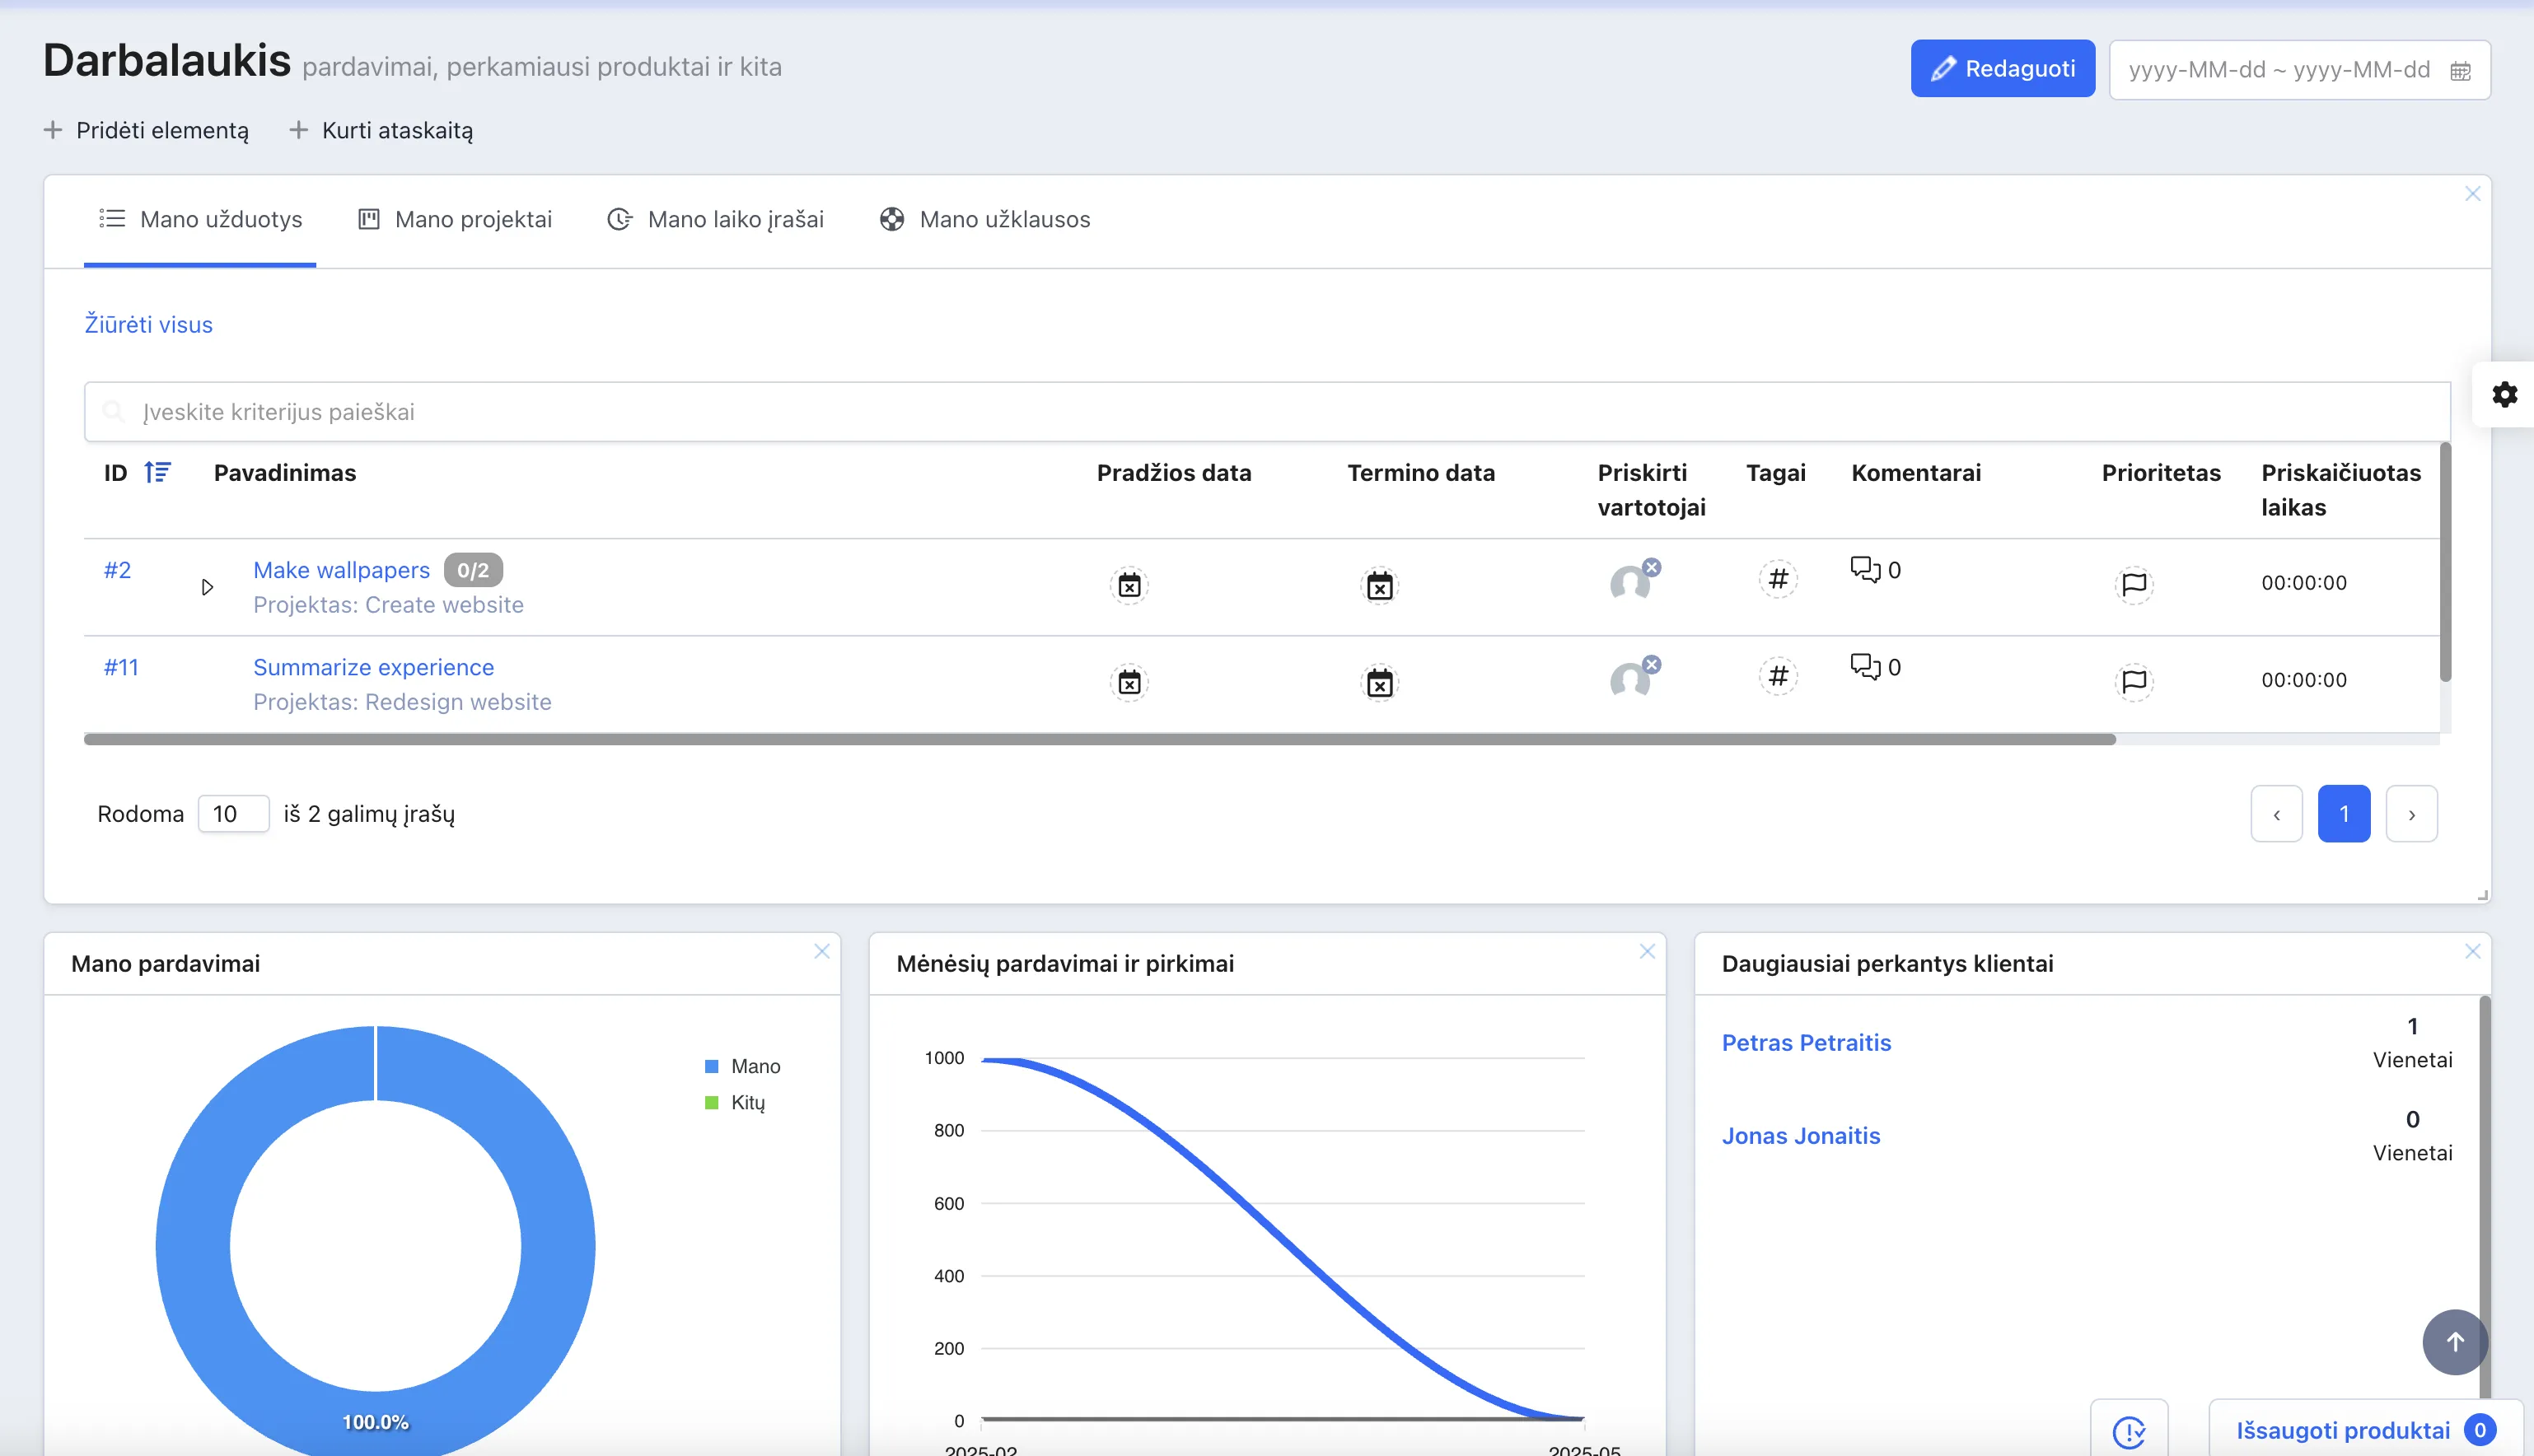Click Prioritetas column header
Screen dimensions: 2534x1456
2160,472
